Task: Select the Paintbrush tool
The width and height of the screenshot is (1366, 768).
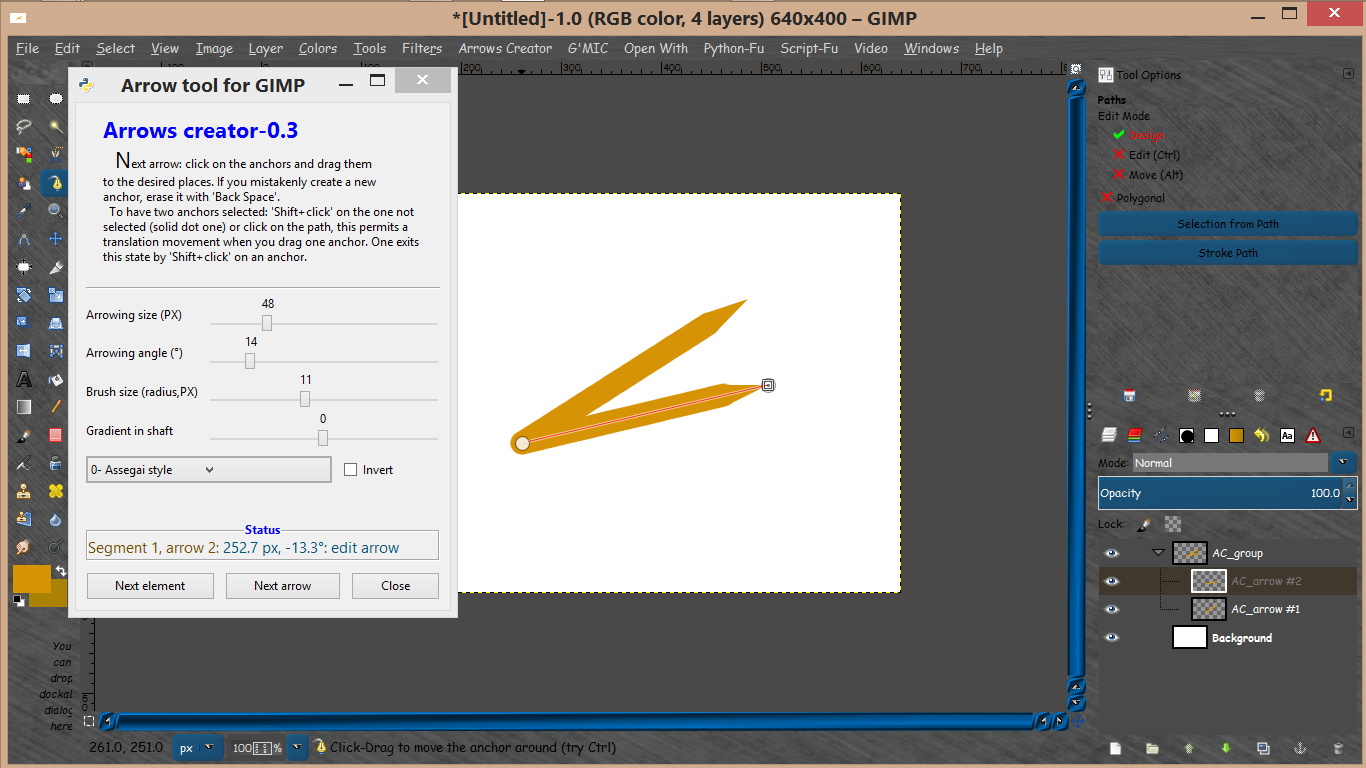Action: [24, 436]
